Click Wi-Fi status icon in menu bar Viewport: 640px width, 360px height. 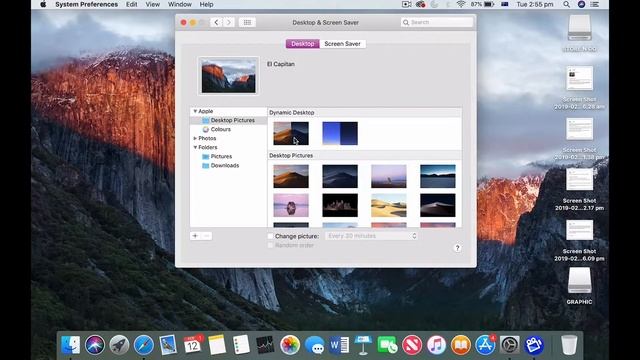(461, 4)
